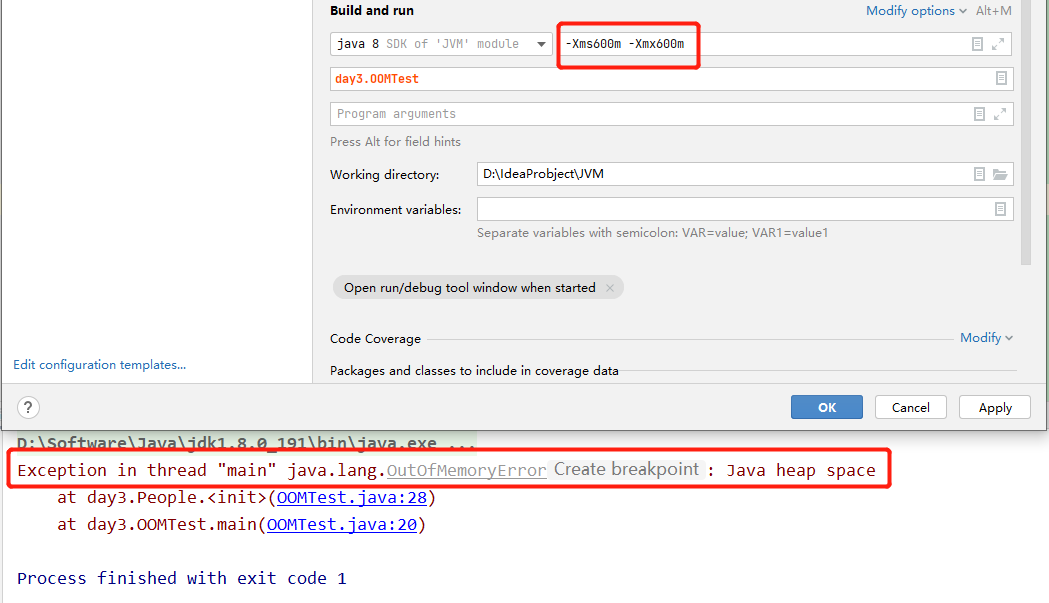The image size is (1049, 603).
Task: Remove 'Open run/debug tool window when started' tag
Action: point(609,288)
